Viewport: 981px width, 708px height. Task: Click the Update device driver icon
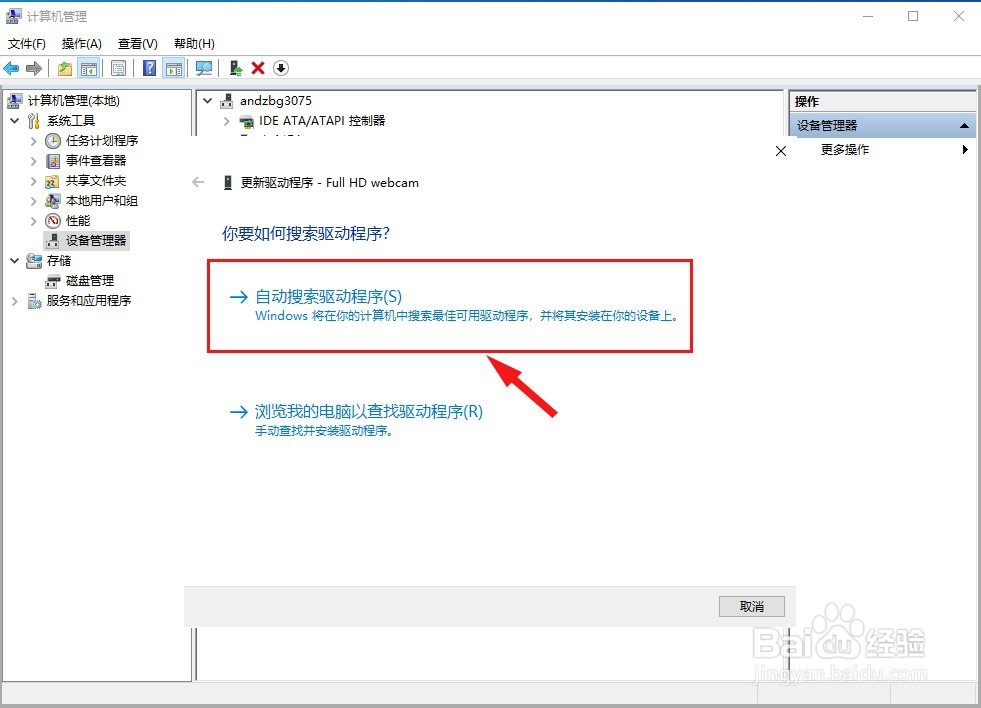(235, 68)
